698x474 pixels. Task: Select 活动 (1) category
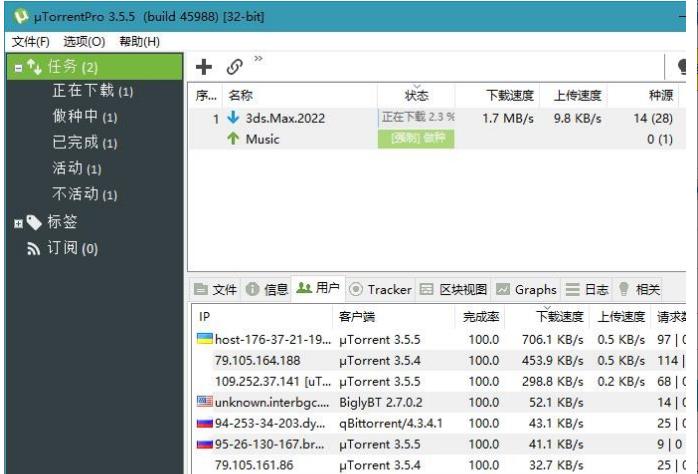point(77,168)
